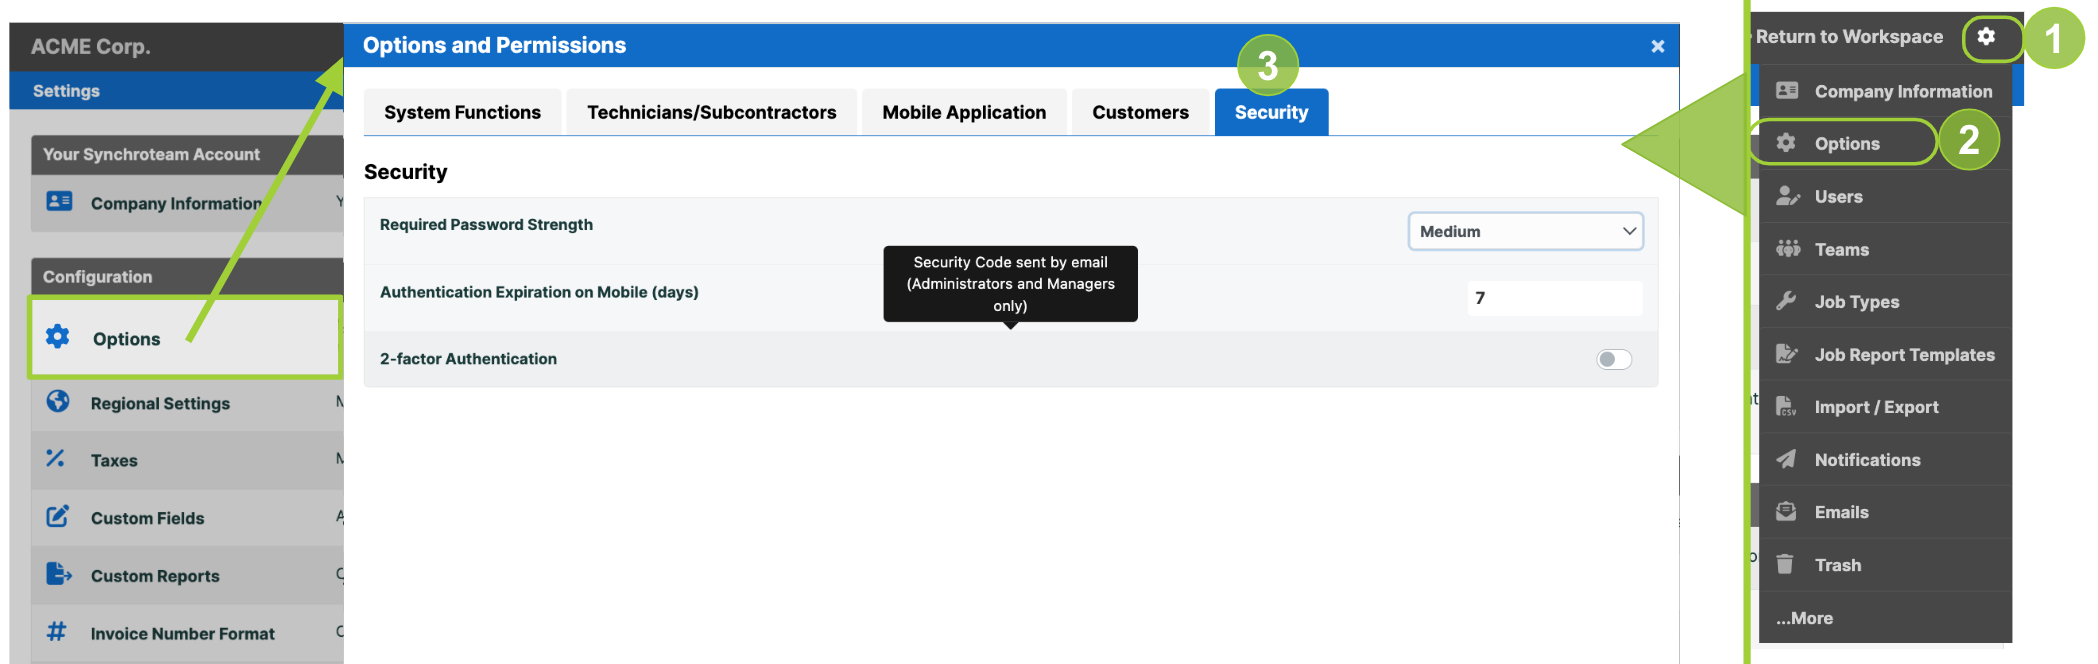Click the Users icon in dark menu
This screenshot has width=2098, height=664.
(1787, 196)
